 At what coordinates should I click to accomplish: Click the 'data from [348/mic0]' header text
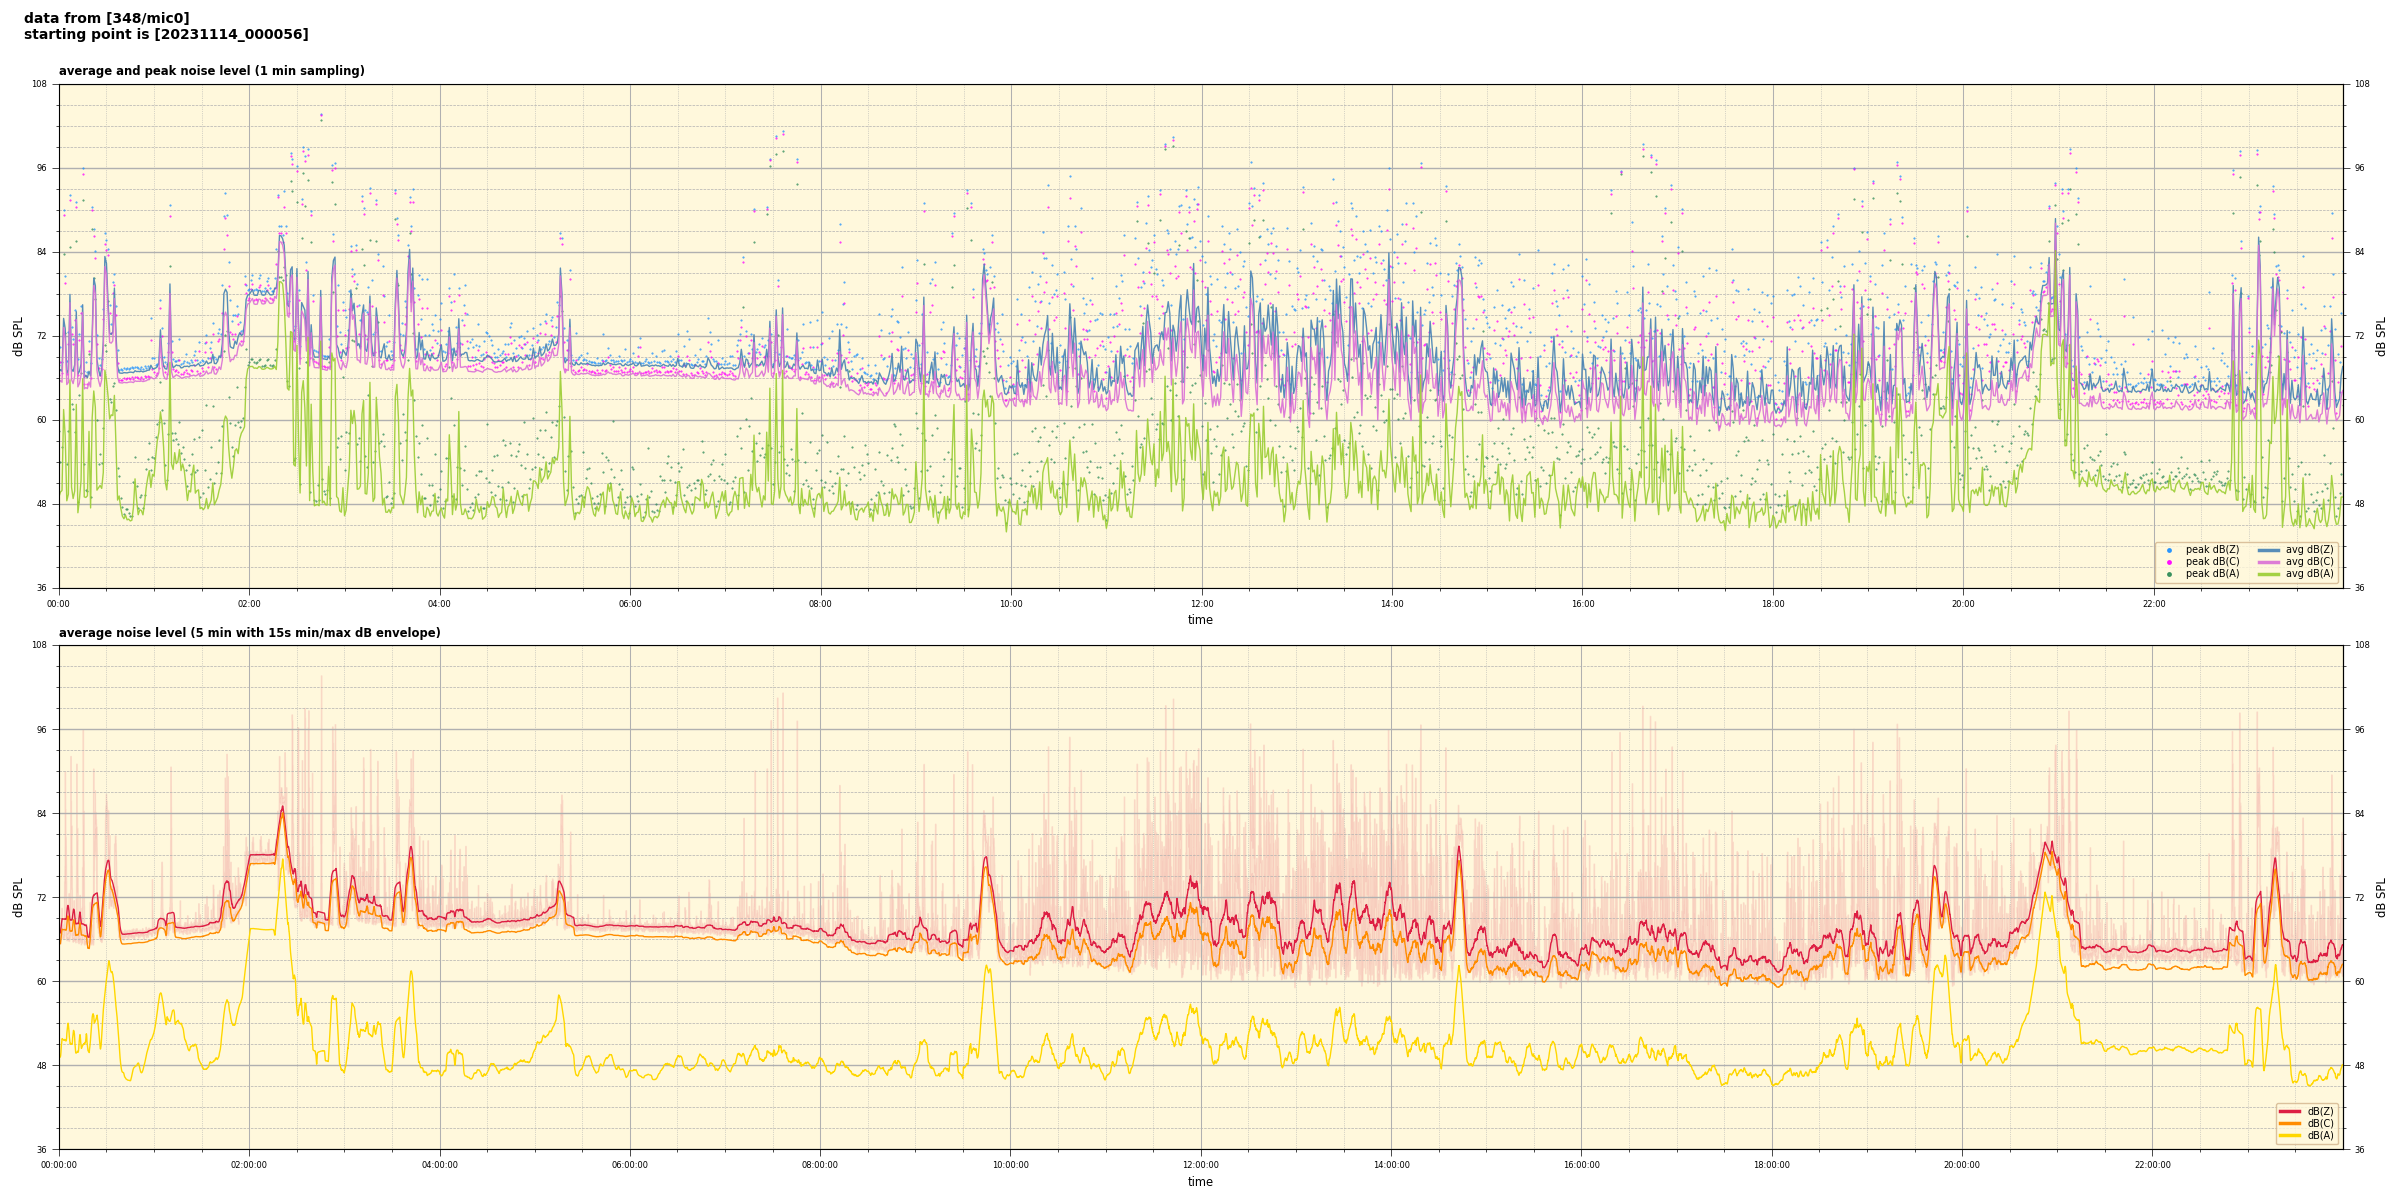106,18
